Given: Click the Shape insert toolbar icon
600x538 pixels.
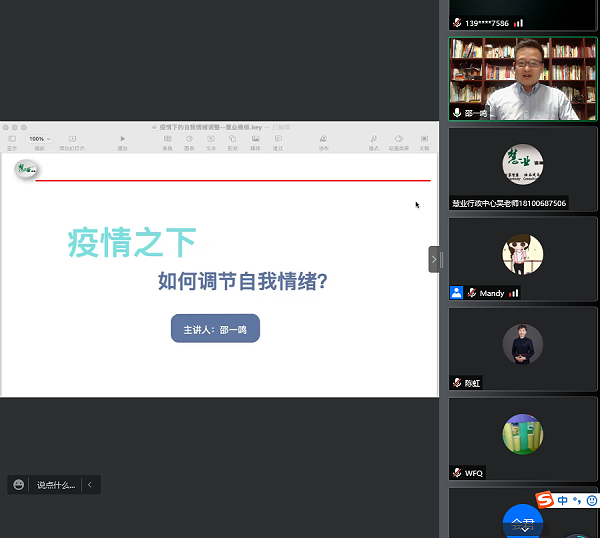Looking at the screenshot, I should [233, 139].
